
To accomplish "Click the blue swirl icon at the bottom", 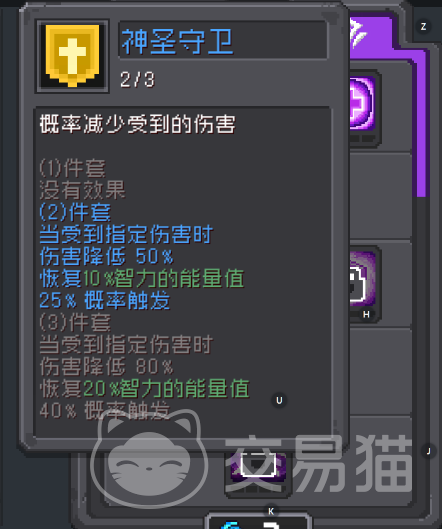I will coord(229,525).
